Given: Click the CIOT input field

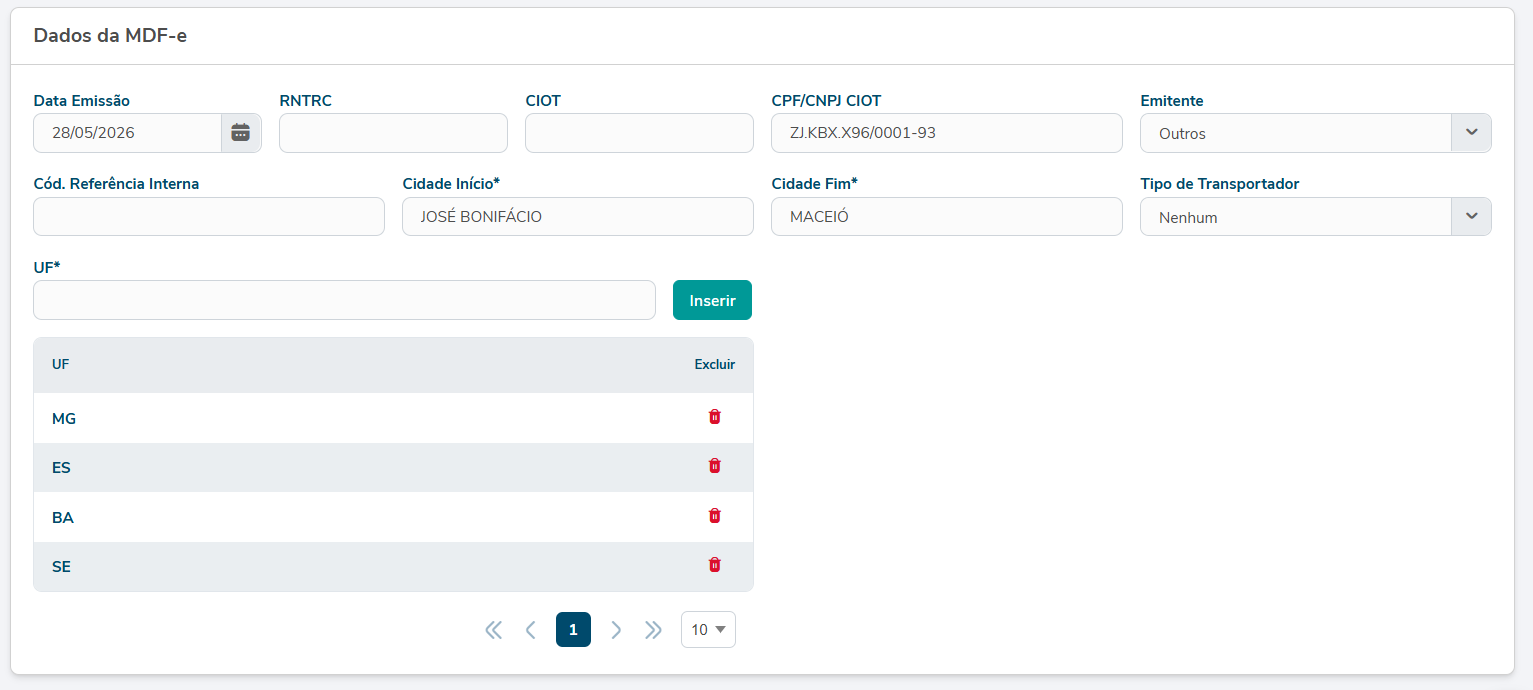Looking at the screenshot, I should click(639, 133).
